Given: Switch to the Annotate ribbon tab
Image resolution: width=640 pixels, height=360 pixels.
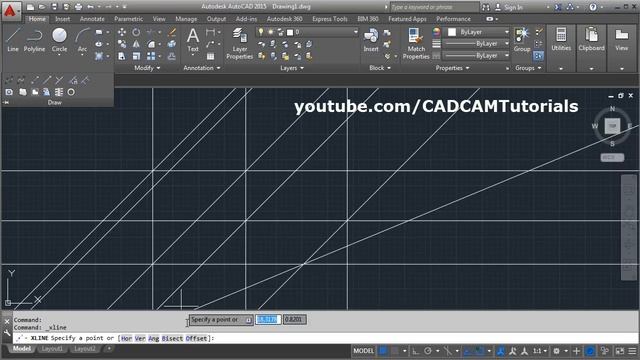Looking at the screenshot, I should pyautogui.click(x=92, y=19).
